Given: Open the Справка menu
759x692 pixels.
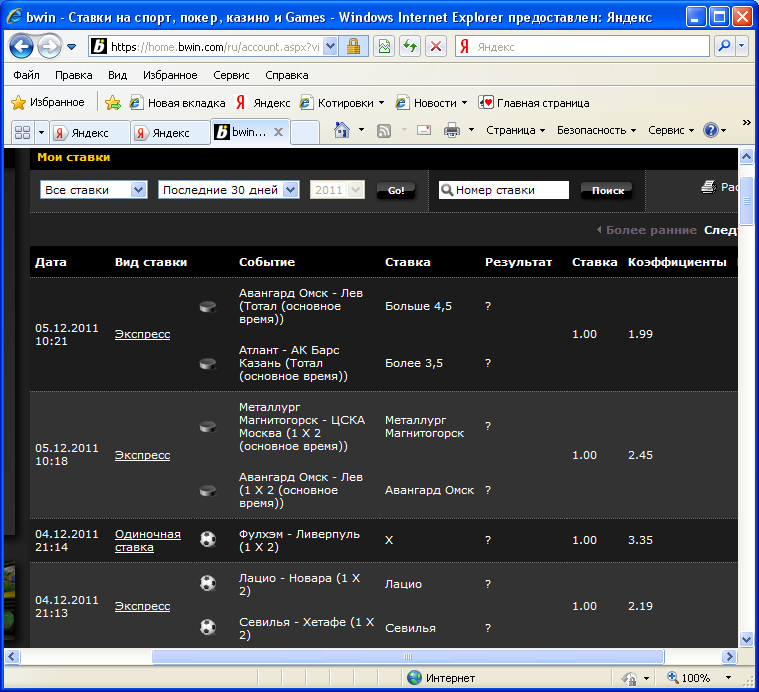Looking at the screenshot, I should (x=287, y=75).
